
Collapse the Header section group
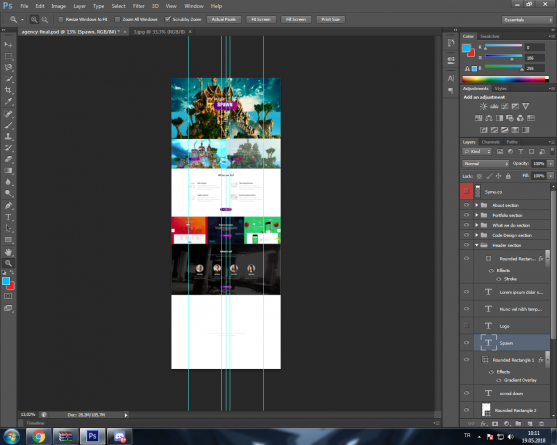(477, 245)
